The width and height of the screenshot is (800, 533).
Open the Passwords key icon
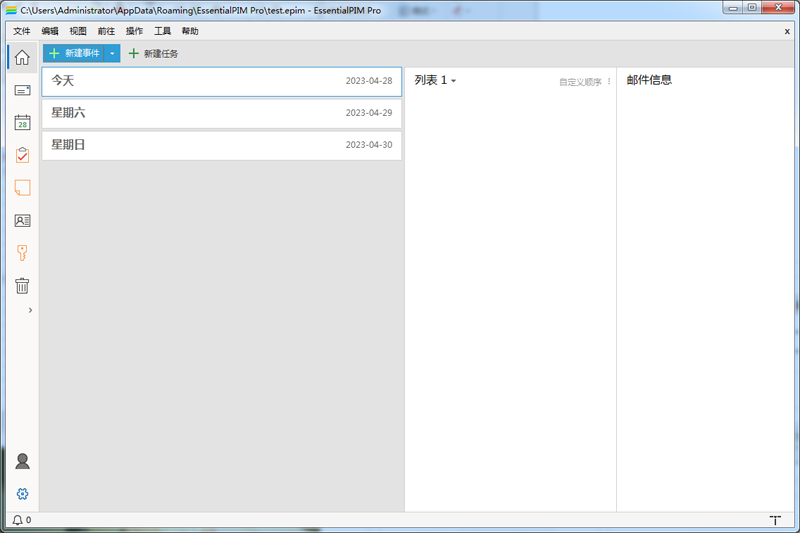[x=22, y=253]
